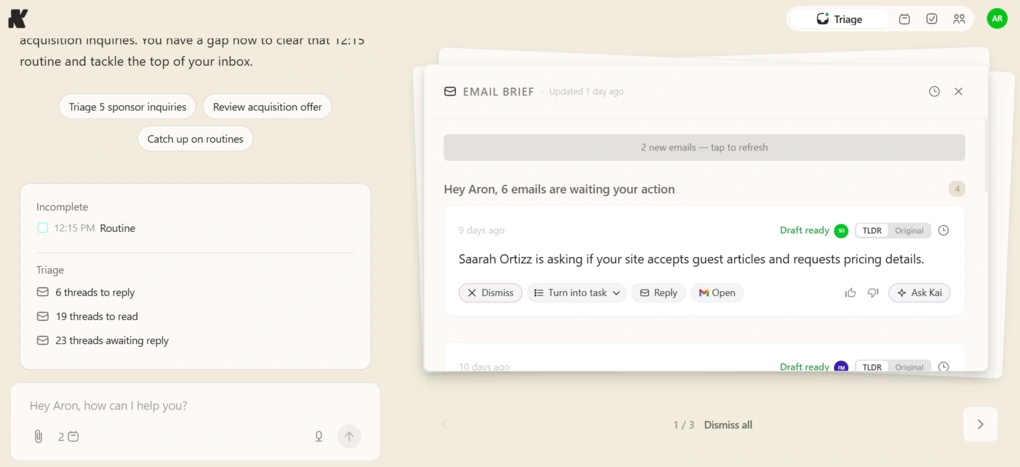Viewport: 1020px width, 467px height.
Task: Click the 1 / 3 page indicator
Action: click(x=684, y=425)
